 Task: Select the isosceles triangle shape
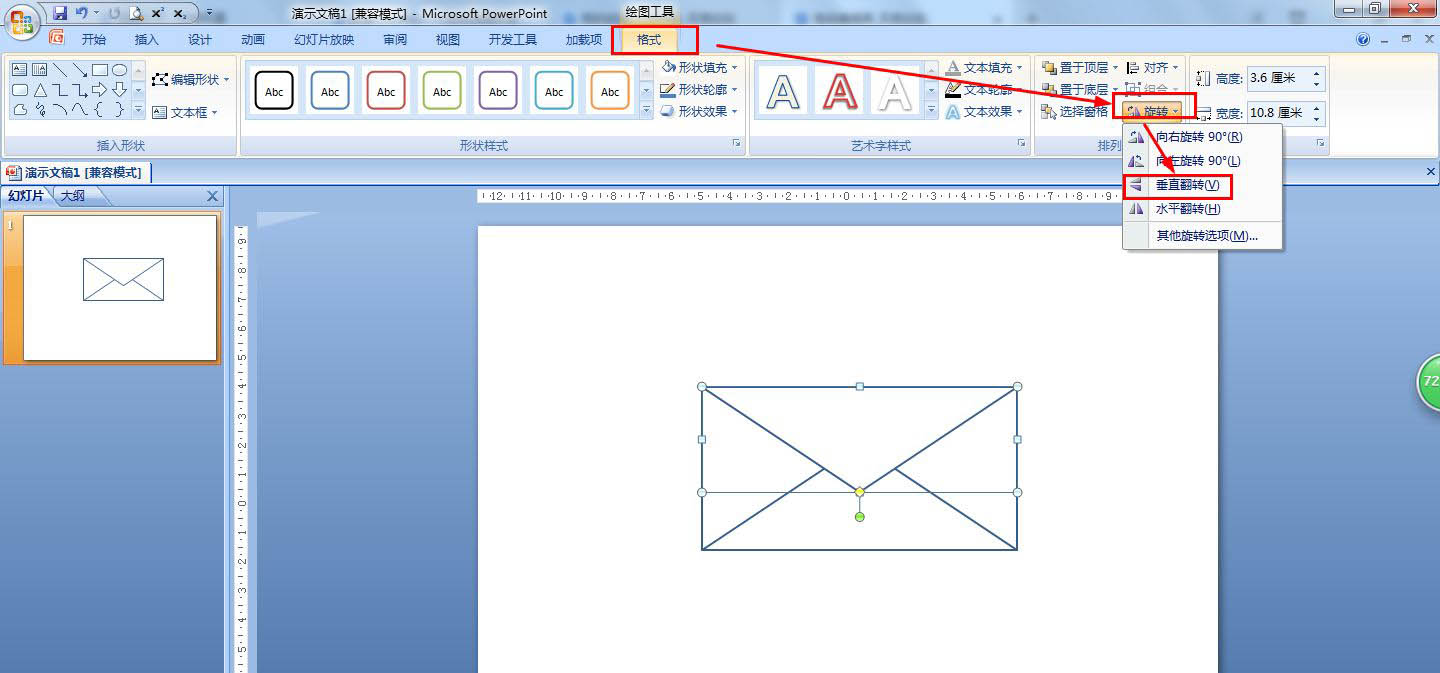(x=39, y=90)
